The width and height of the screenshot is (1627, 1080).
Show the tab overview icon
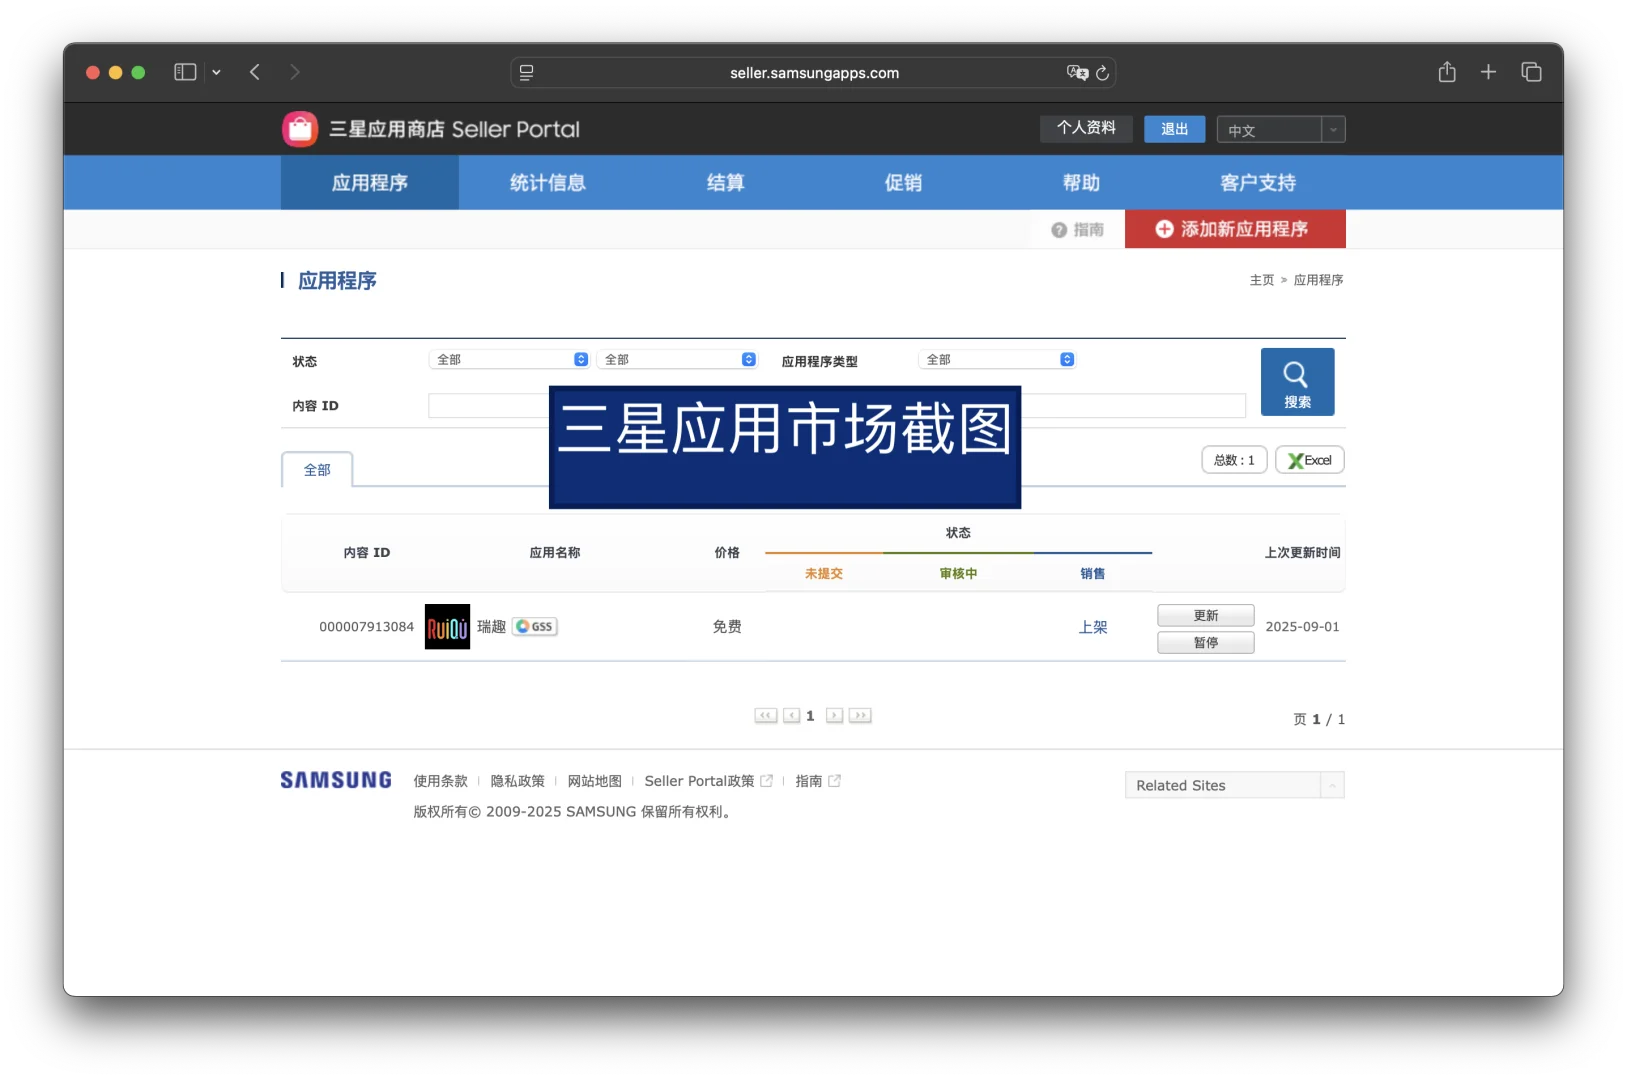[x=1531, y=72]
